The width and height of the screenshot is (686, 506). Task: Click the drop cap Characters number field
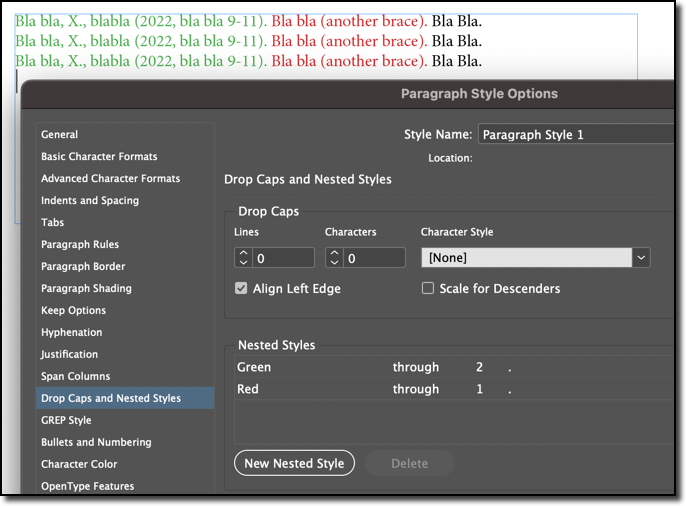pos(374,258)
